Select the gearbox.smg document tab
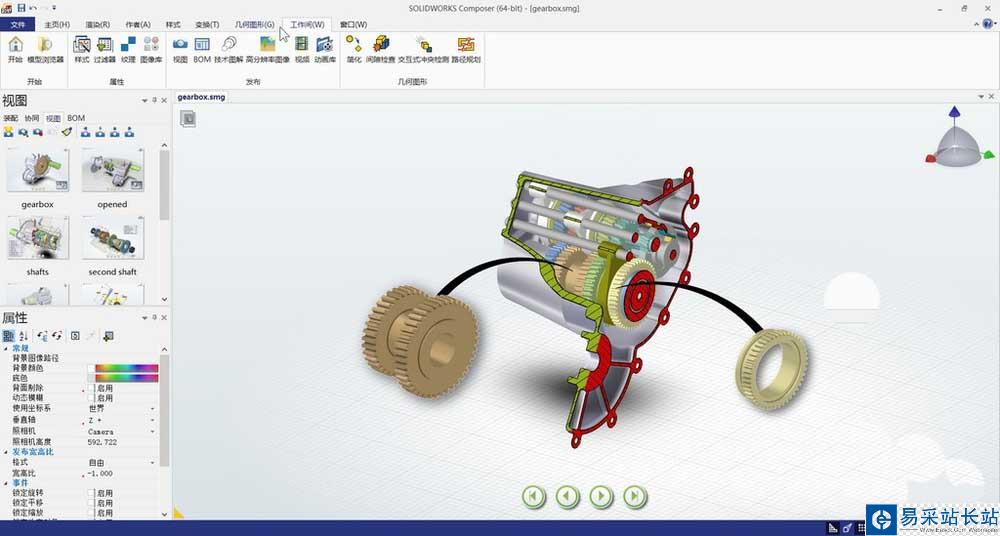Screen dimensions: 1000x536 click(x=201, y=97)
